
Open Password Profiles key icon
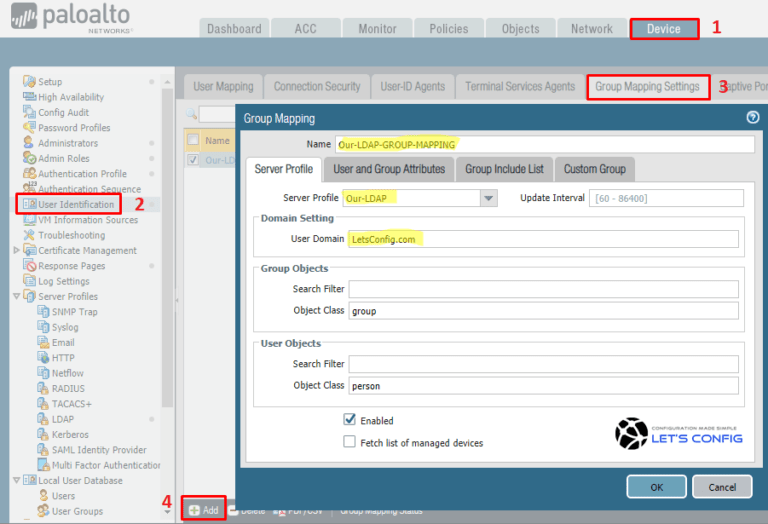tap(29, 127)
